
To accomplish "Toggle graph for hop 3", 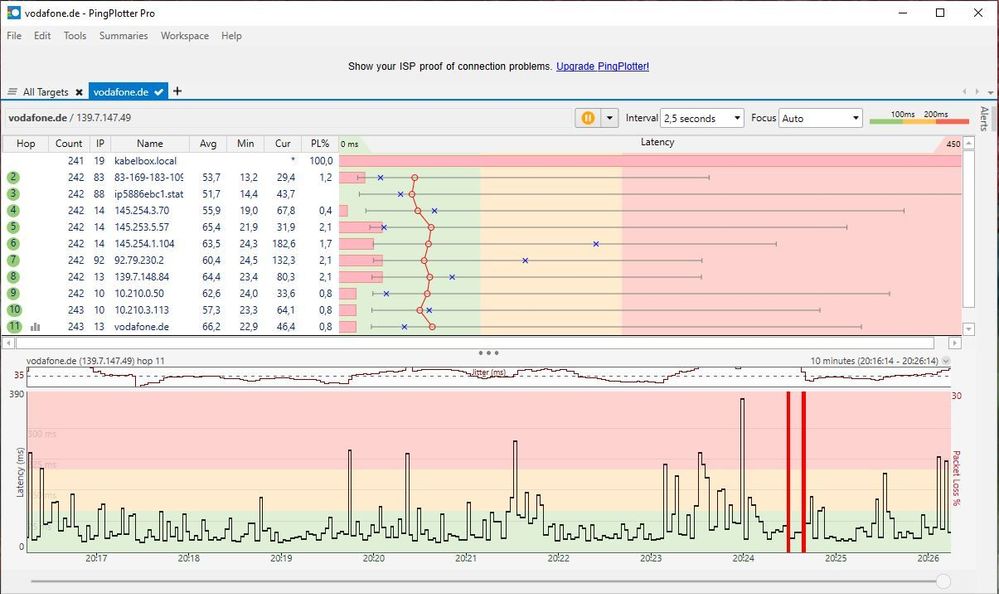I will pos(13,194).
